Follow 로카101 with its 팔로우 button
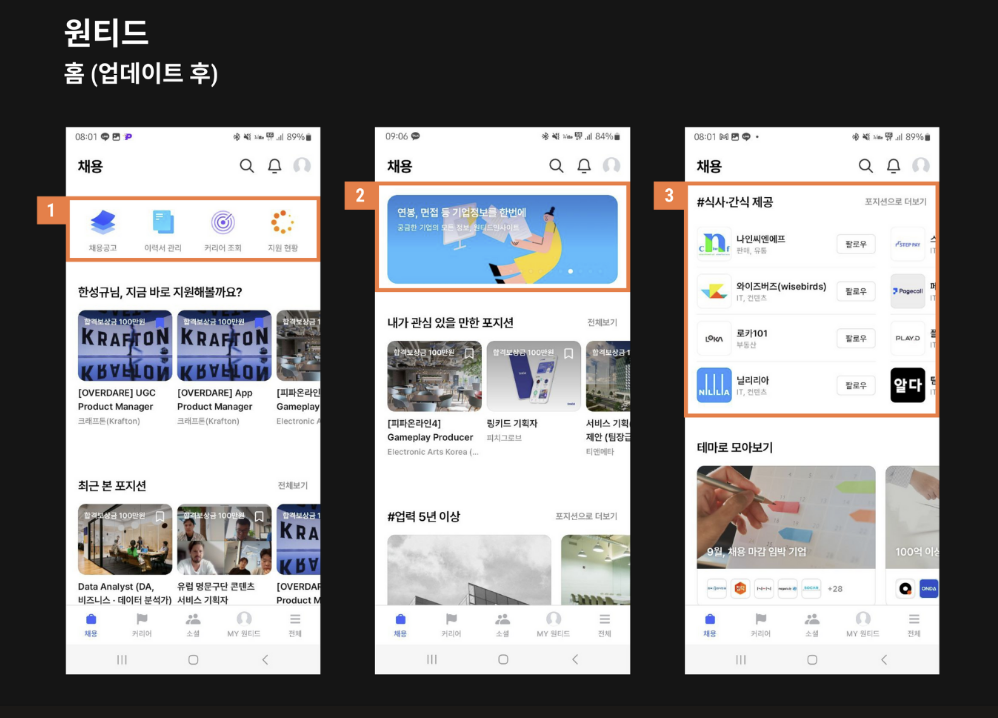Screen dimensions: 998x718 click(x=855, y=338)
